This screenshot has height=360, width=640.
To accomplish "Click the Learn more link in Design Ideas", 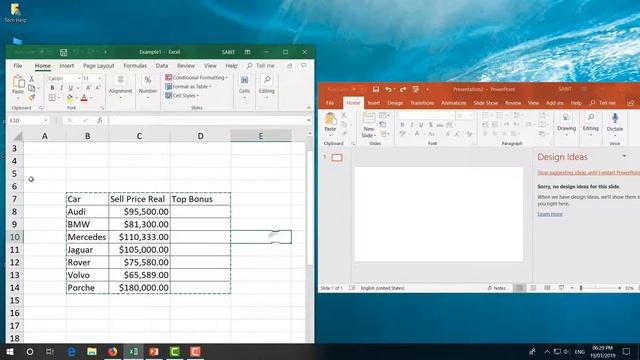I will [550, 214].
